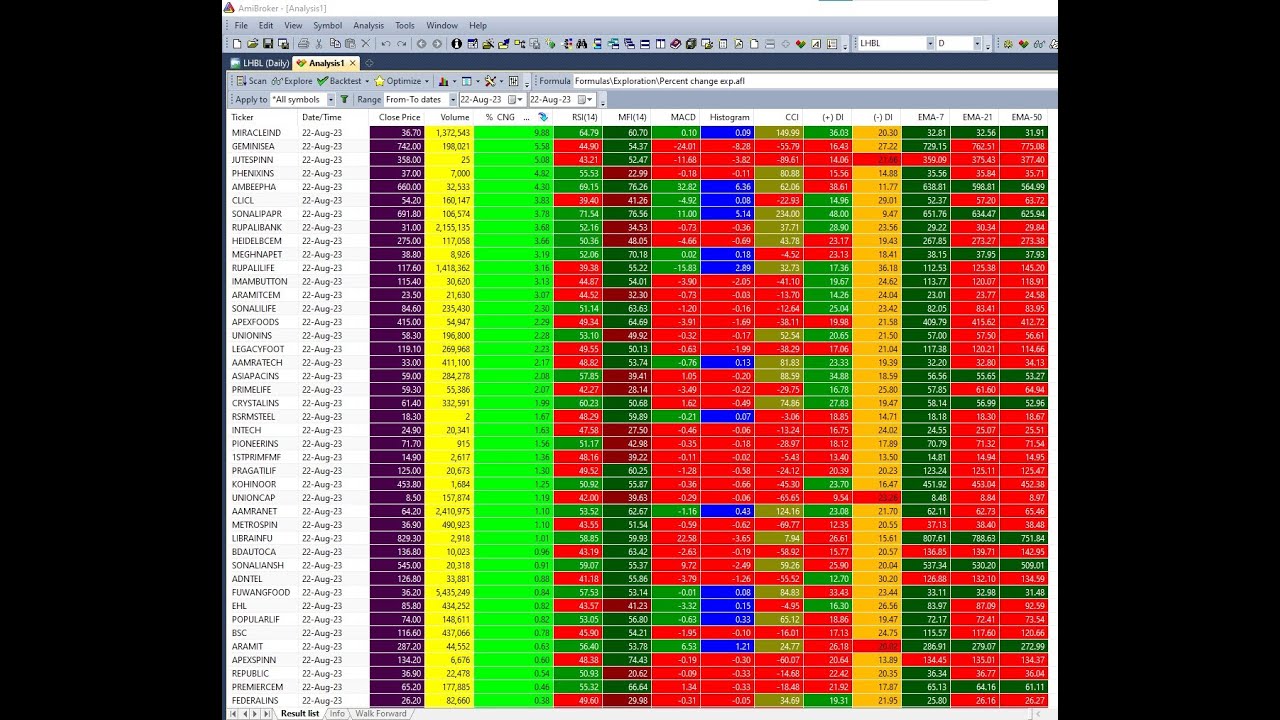Click the Formula path input field
Viewport: 1280px width, 720px height.
815,81
